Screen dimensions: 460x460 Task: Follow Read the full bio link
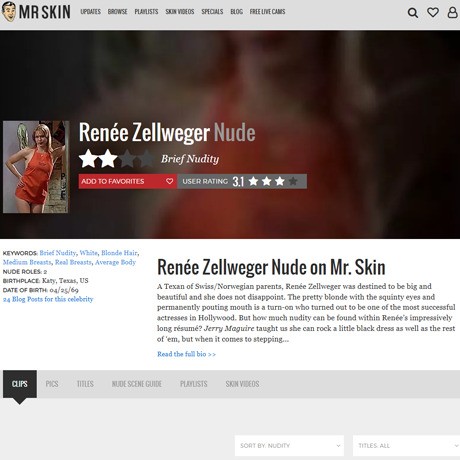(x=186, y=354)
